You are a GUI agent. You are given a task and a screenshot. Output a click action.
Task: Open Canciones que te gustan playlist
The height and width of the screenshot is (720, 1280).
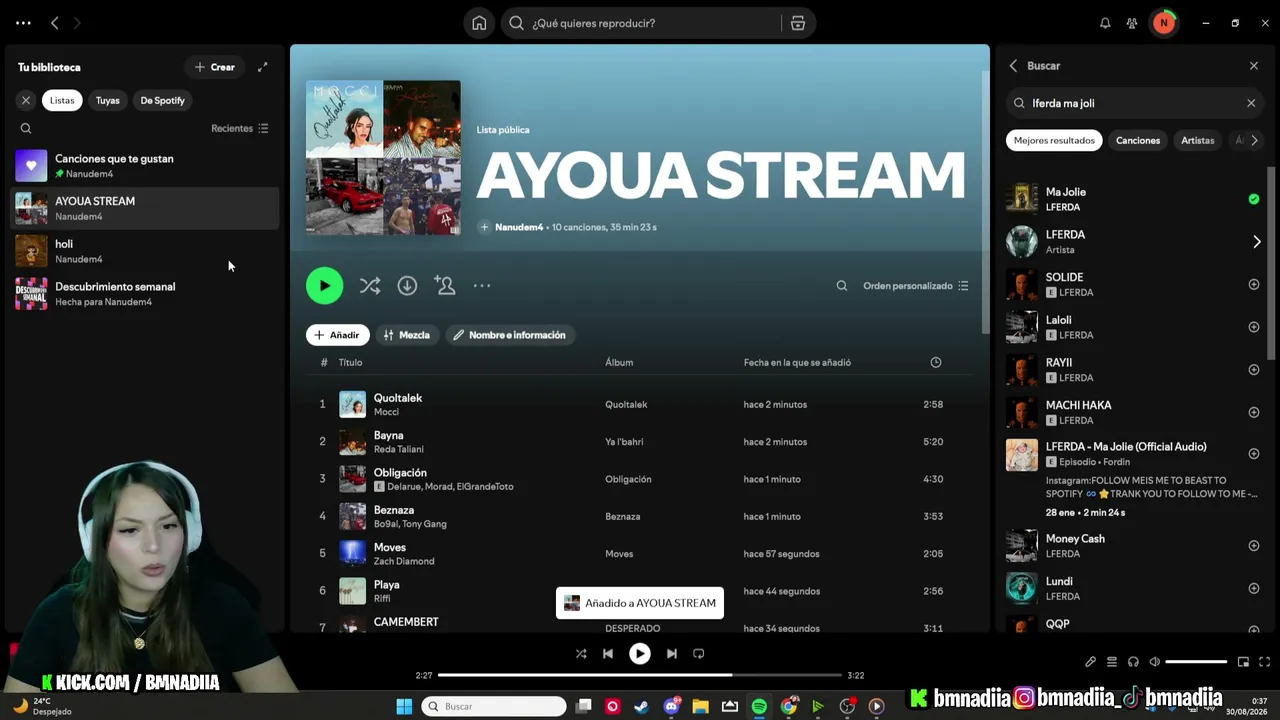(x=145, y=166)
